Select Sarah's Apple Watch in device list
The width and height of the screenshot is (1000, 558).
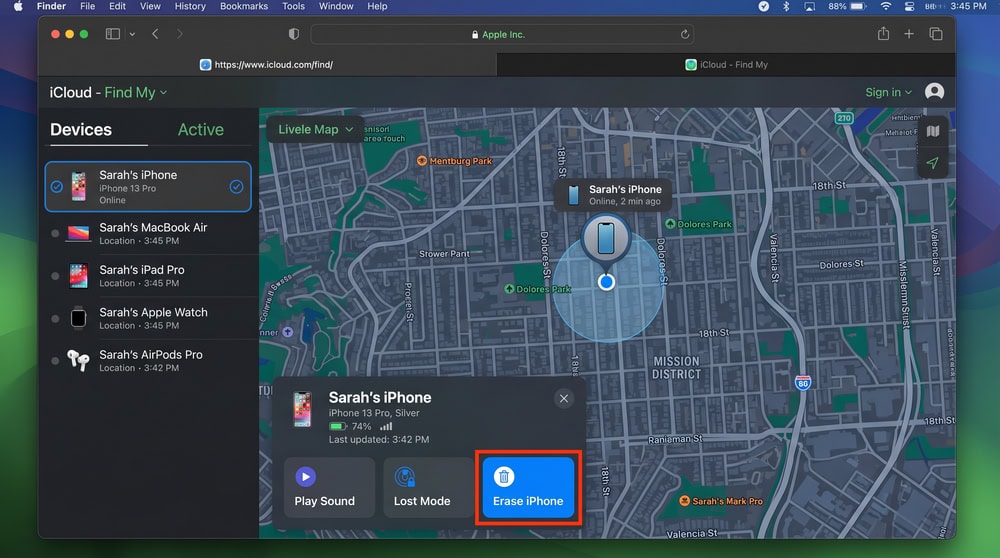[x=148, y=318]
